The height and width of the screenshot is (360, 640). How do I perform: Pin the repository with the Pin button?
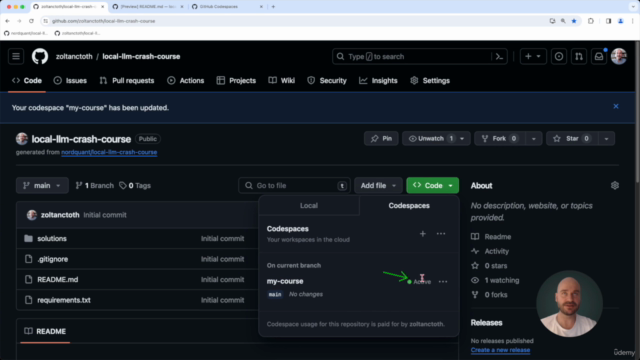click(x=381, y=139)
